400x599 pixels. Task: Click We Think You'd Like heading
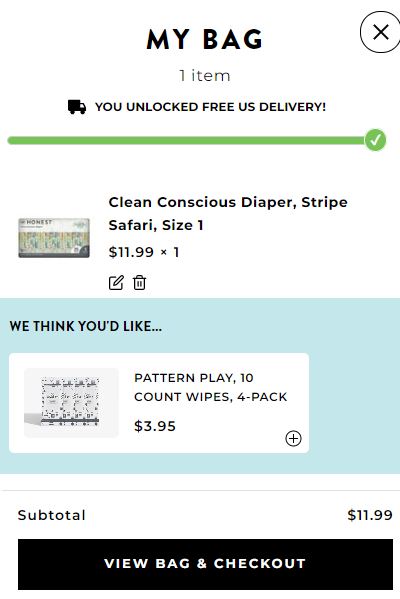pyautogui.click(x=86, y=326)
